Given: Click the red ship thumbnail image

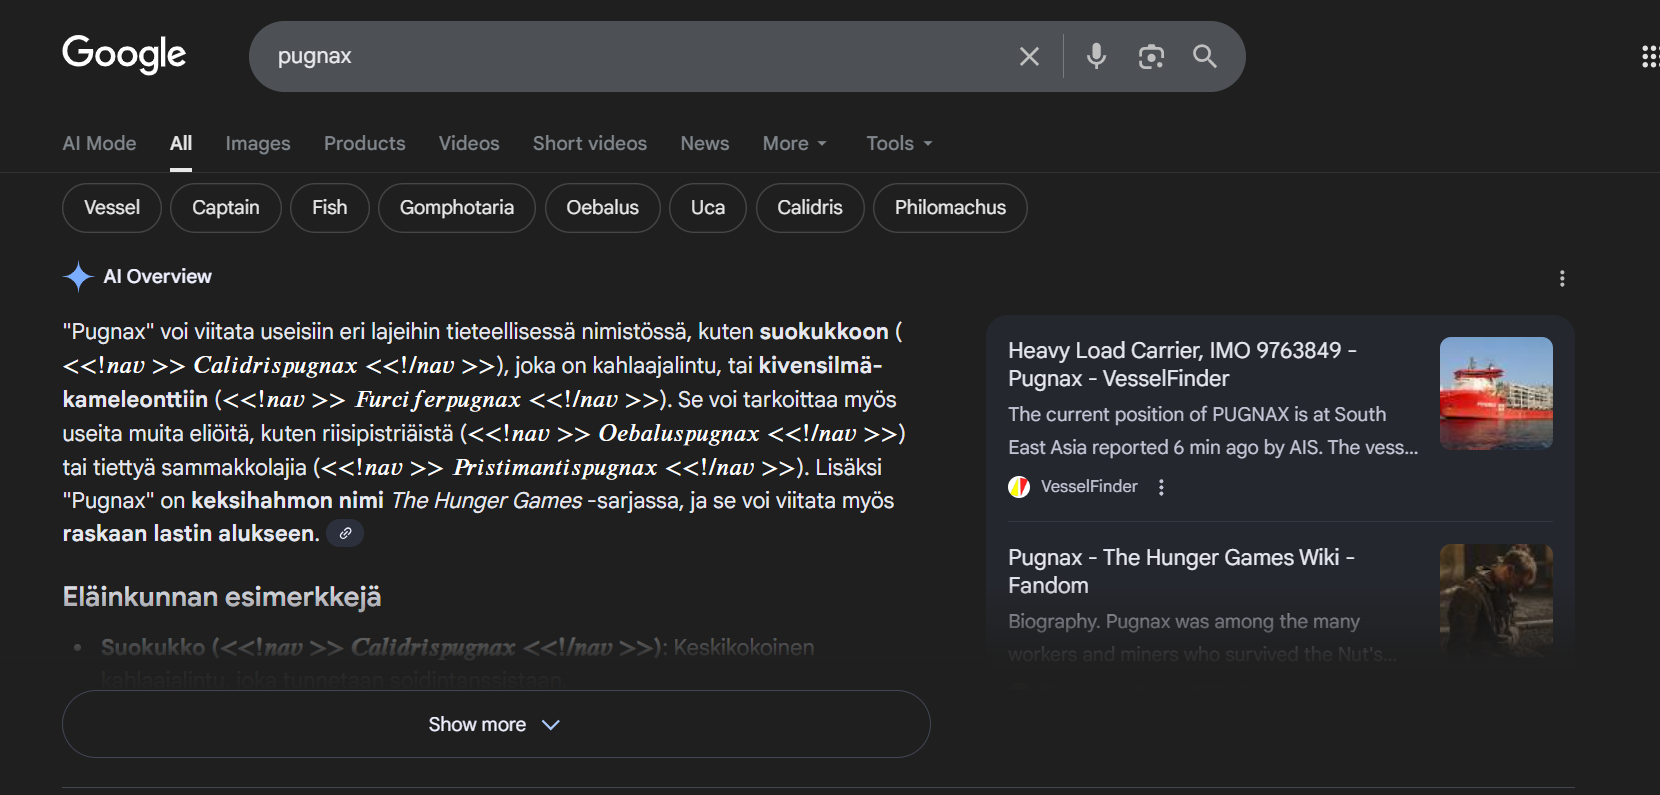Looking at the screenshot, I should coord(1495,393).
